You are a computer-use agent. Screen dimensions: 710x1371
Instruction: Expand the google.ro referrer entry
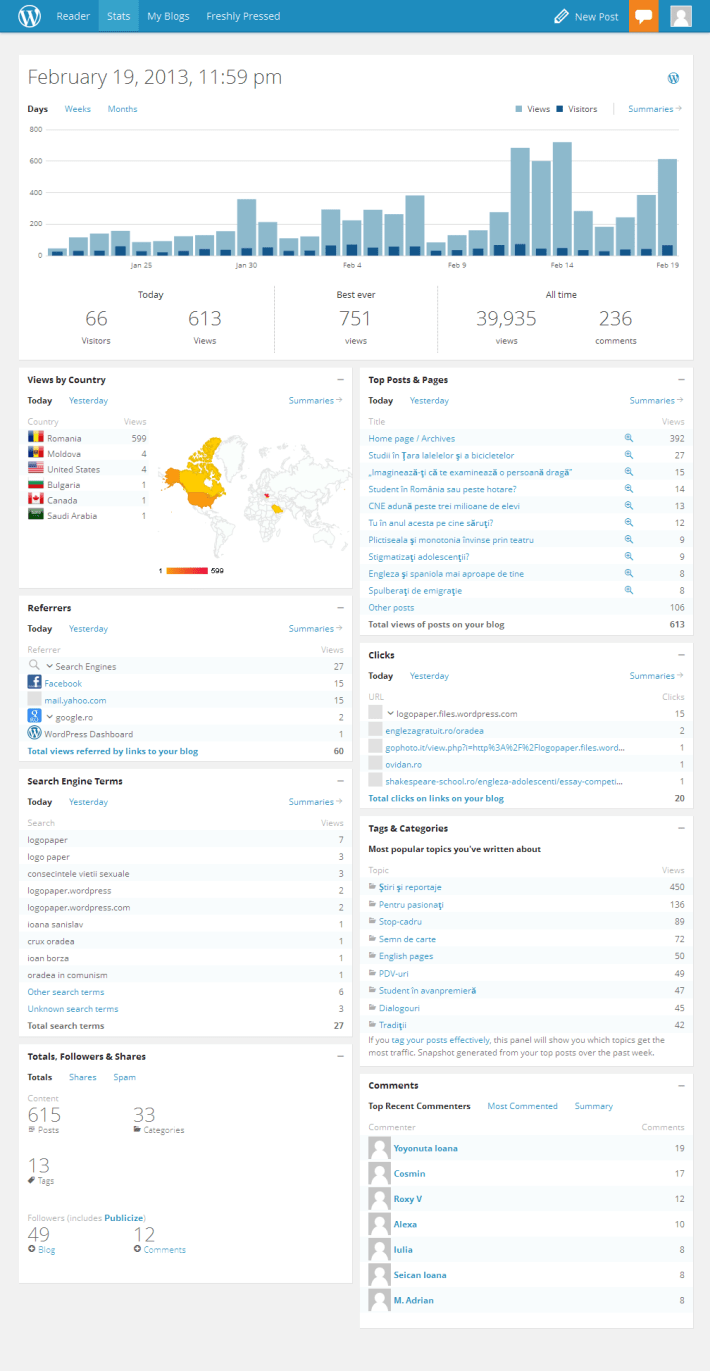49,717
